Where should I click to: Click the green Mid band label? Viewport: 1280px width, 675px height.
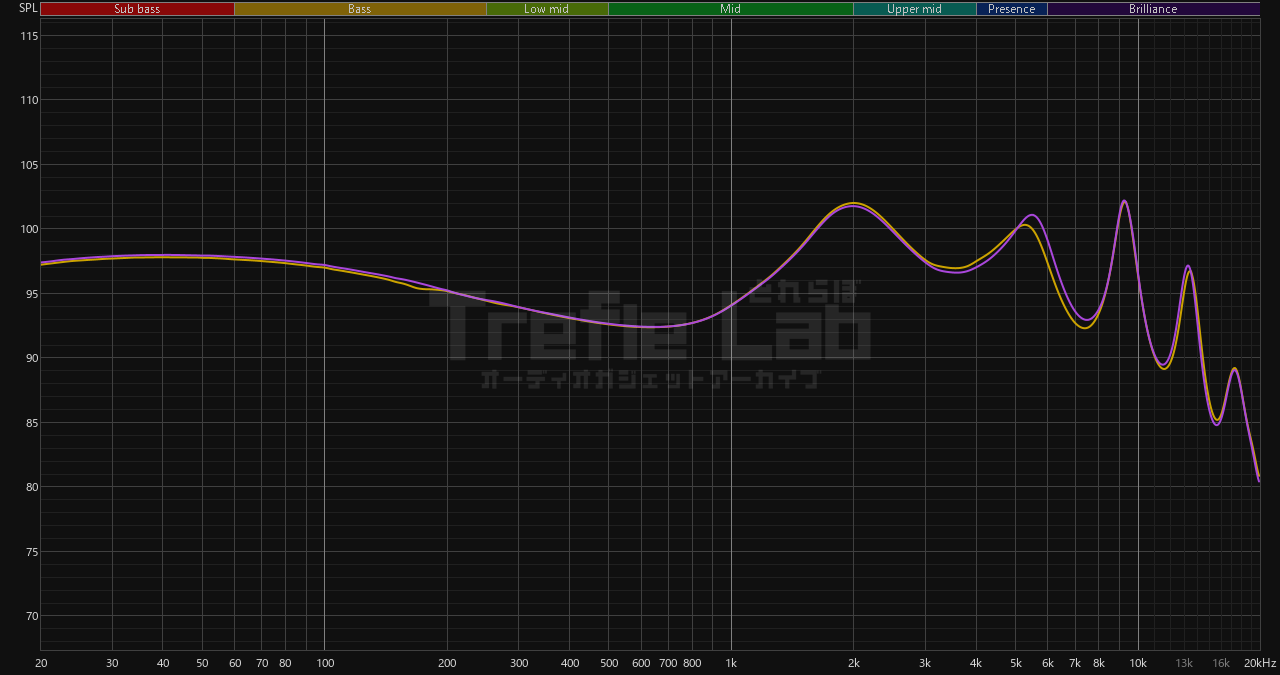click(731, 9)
